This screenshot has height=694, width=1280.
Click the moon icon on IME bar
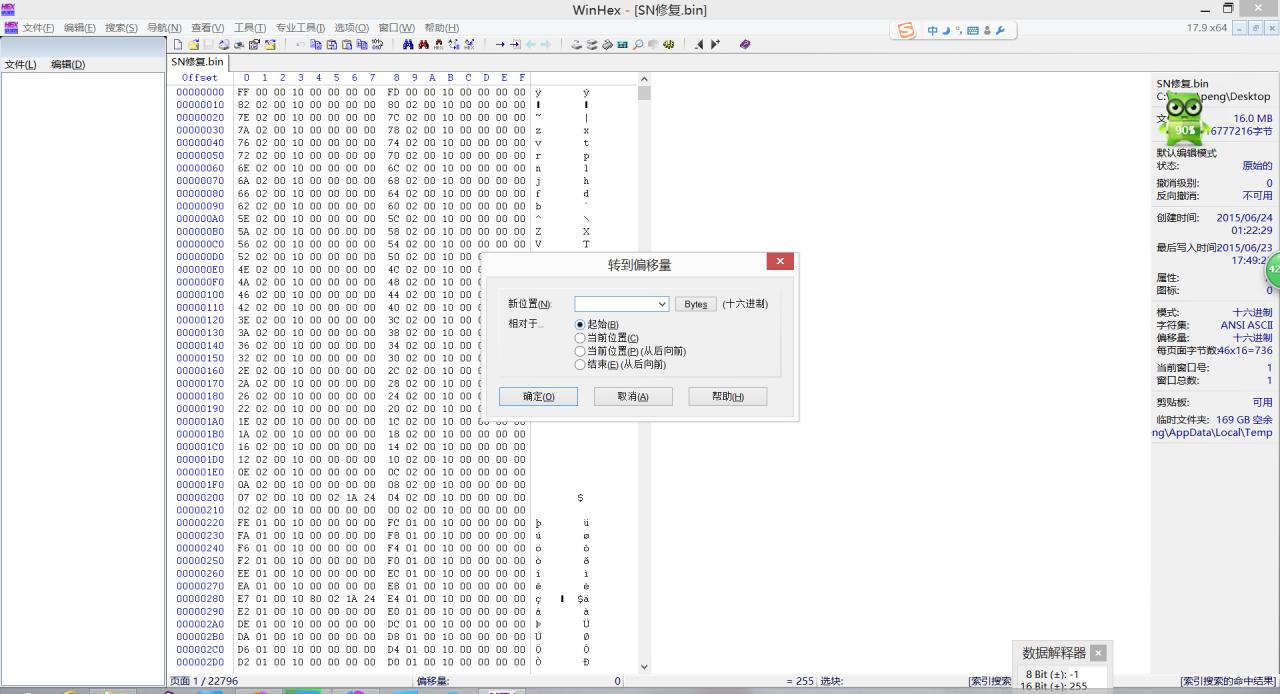pyautogui.click(x=945, y=31)
